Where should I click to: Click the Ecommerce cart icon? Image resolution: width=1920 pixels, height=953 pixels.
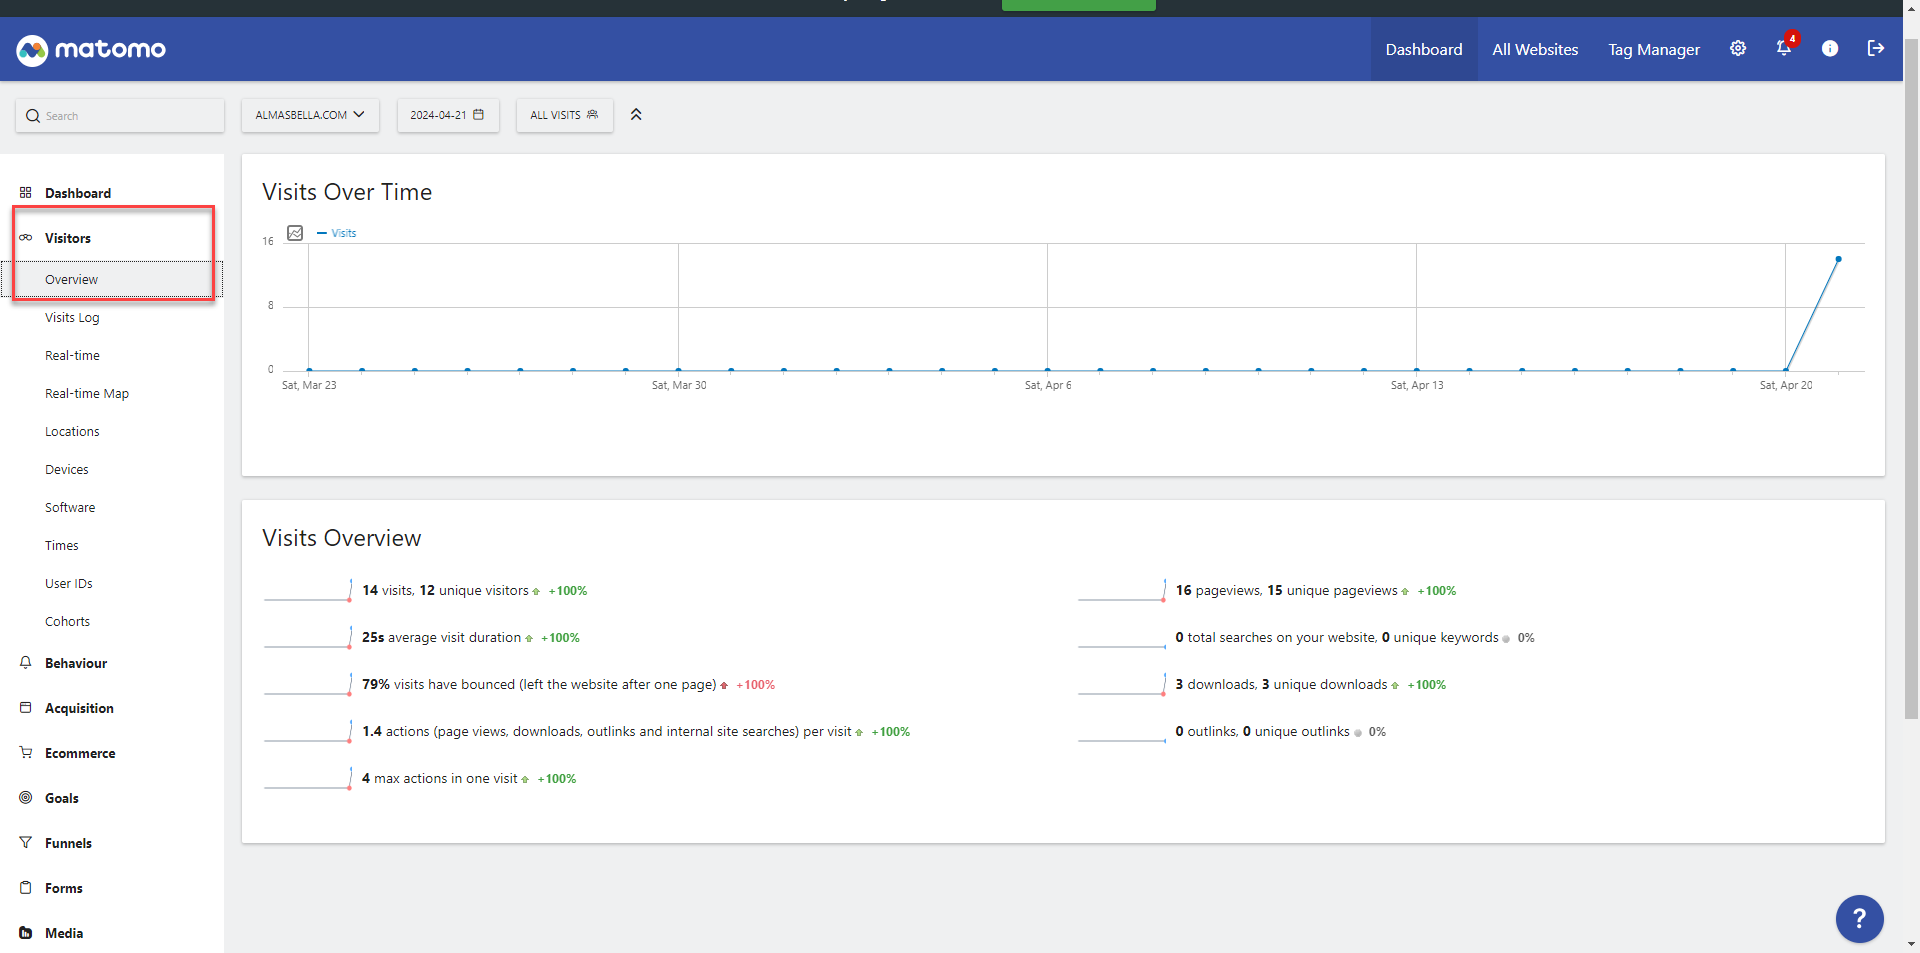tap(26, 752)
